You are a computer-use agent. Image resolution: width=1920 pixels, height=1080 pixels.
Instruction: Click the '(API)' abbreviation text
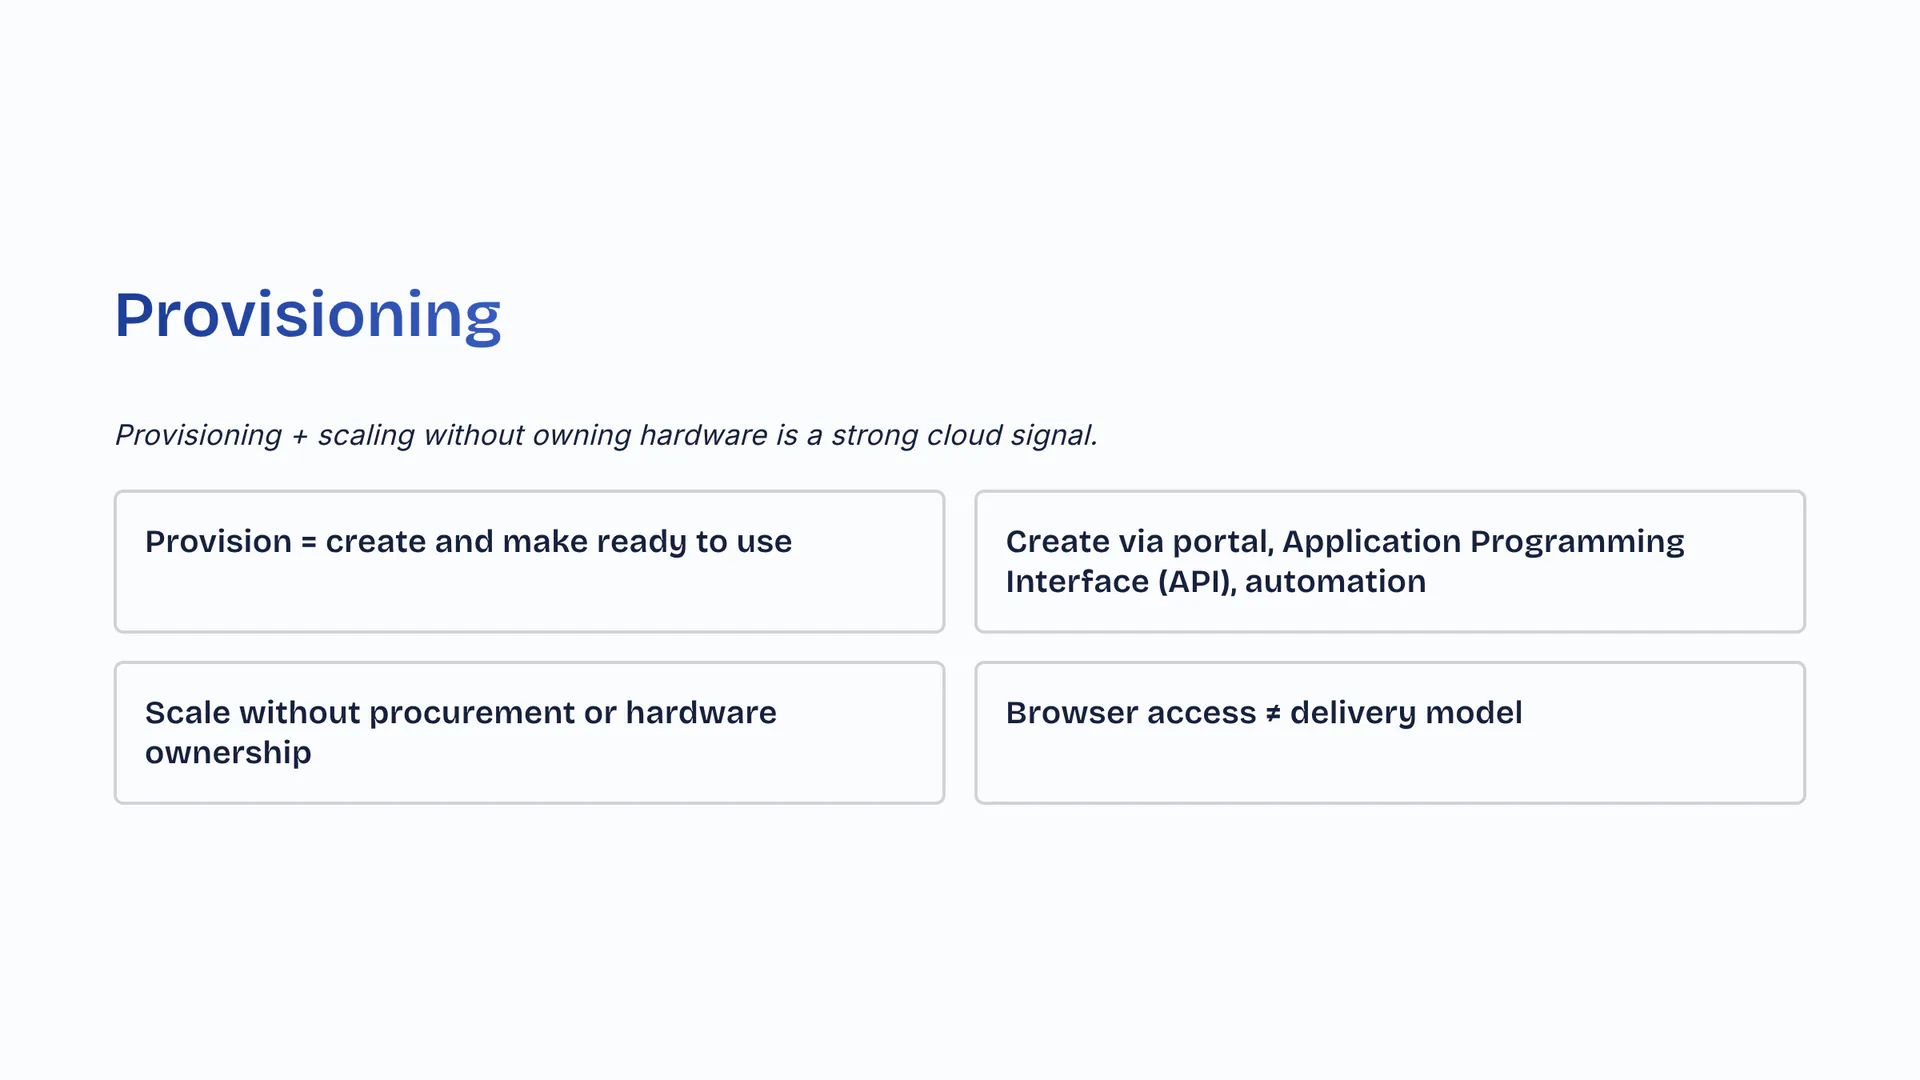(1197, 582)
